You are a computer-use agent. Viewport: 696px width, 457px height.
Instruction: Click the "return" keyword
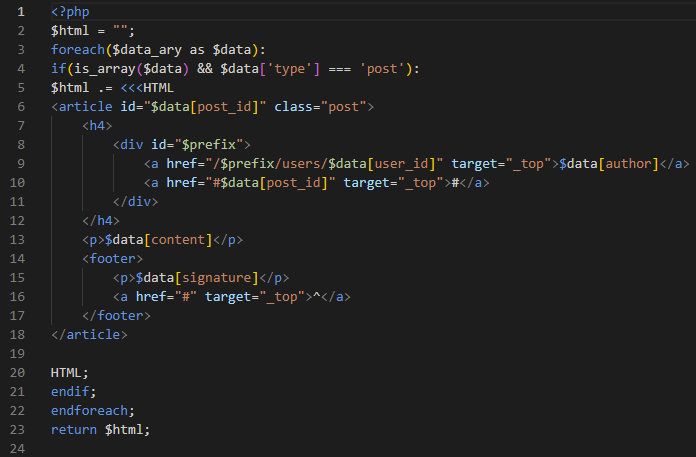click(74, 430)
